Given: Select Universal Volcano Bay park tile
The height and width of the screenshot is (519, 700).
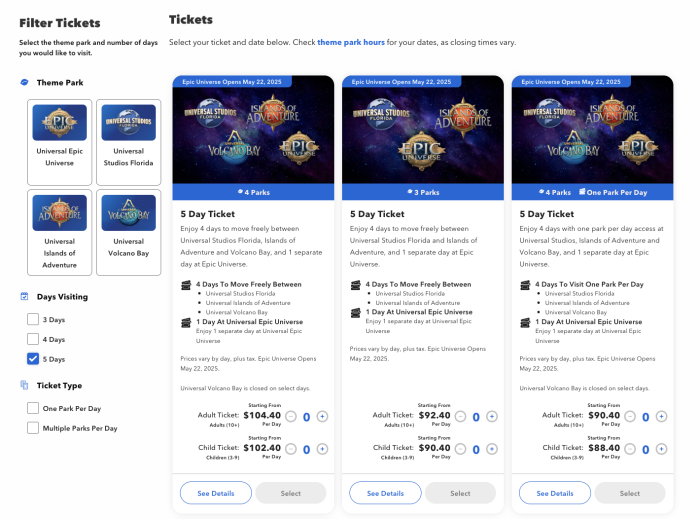Looking at the screenshot, I should tap(128, 231).
